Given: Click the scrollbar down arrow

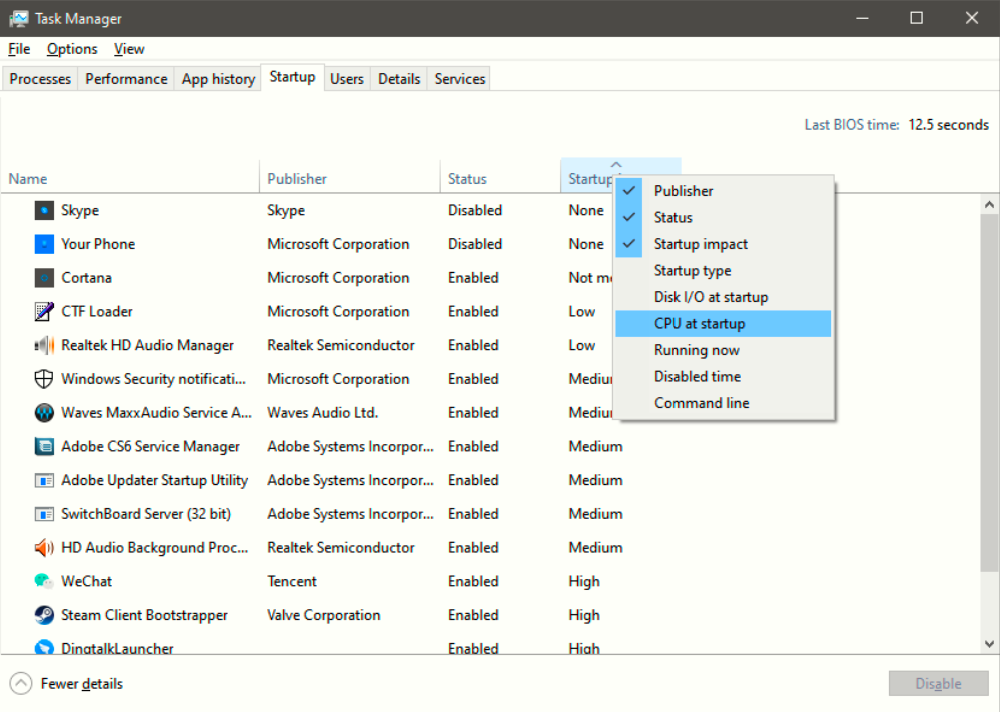Looking at the screenshot, I should (x=989, y=644).
